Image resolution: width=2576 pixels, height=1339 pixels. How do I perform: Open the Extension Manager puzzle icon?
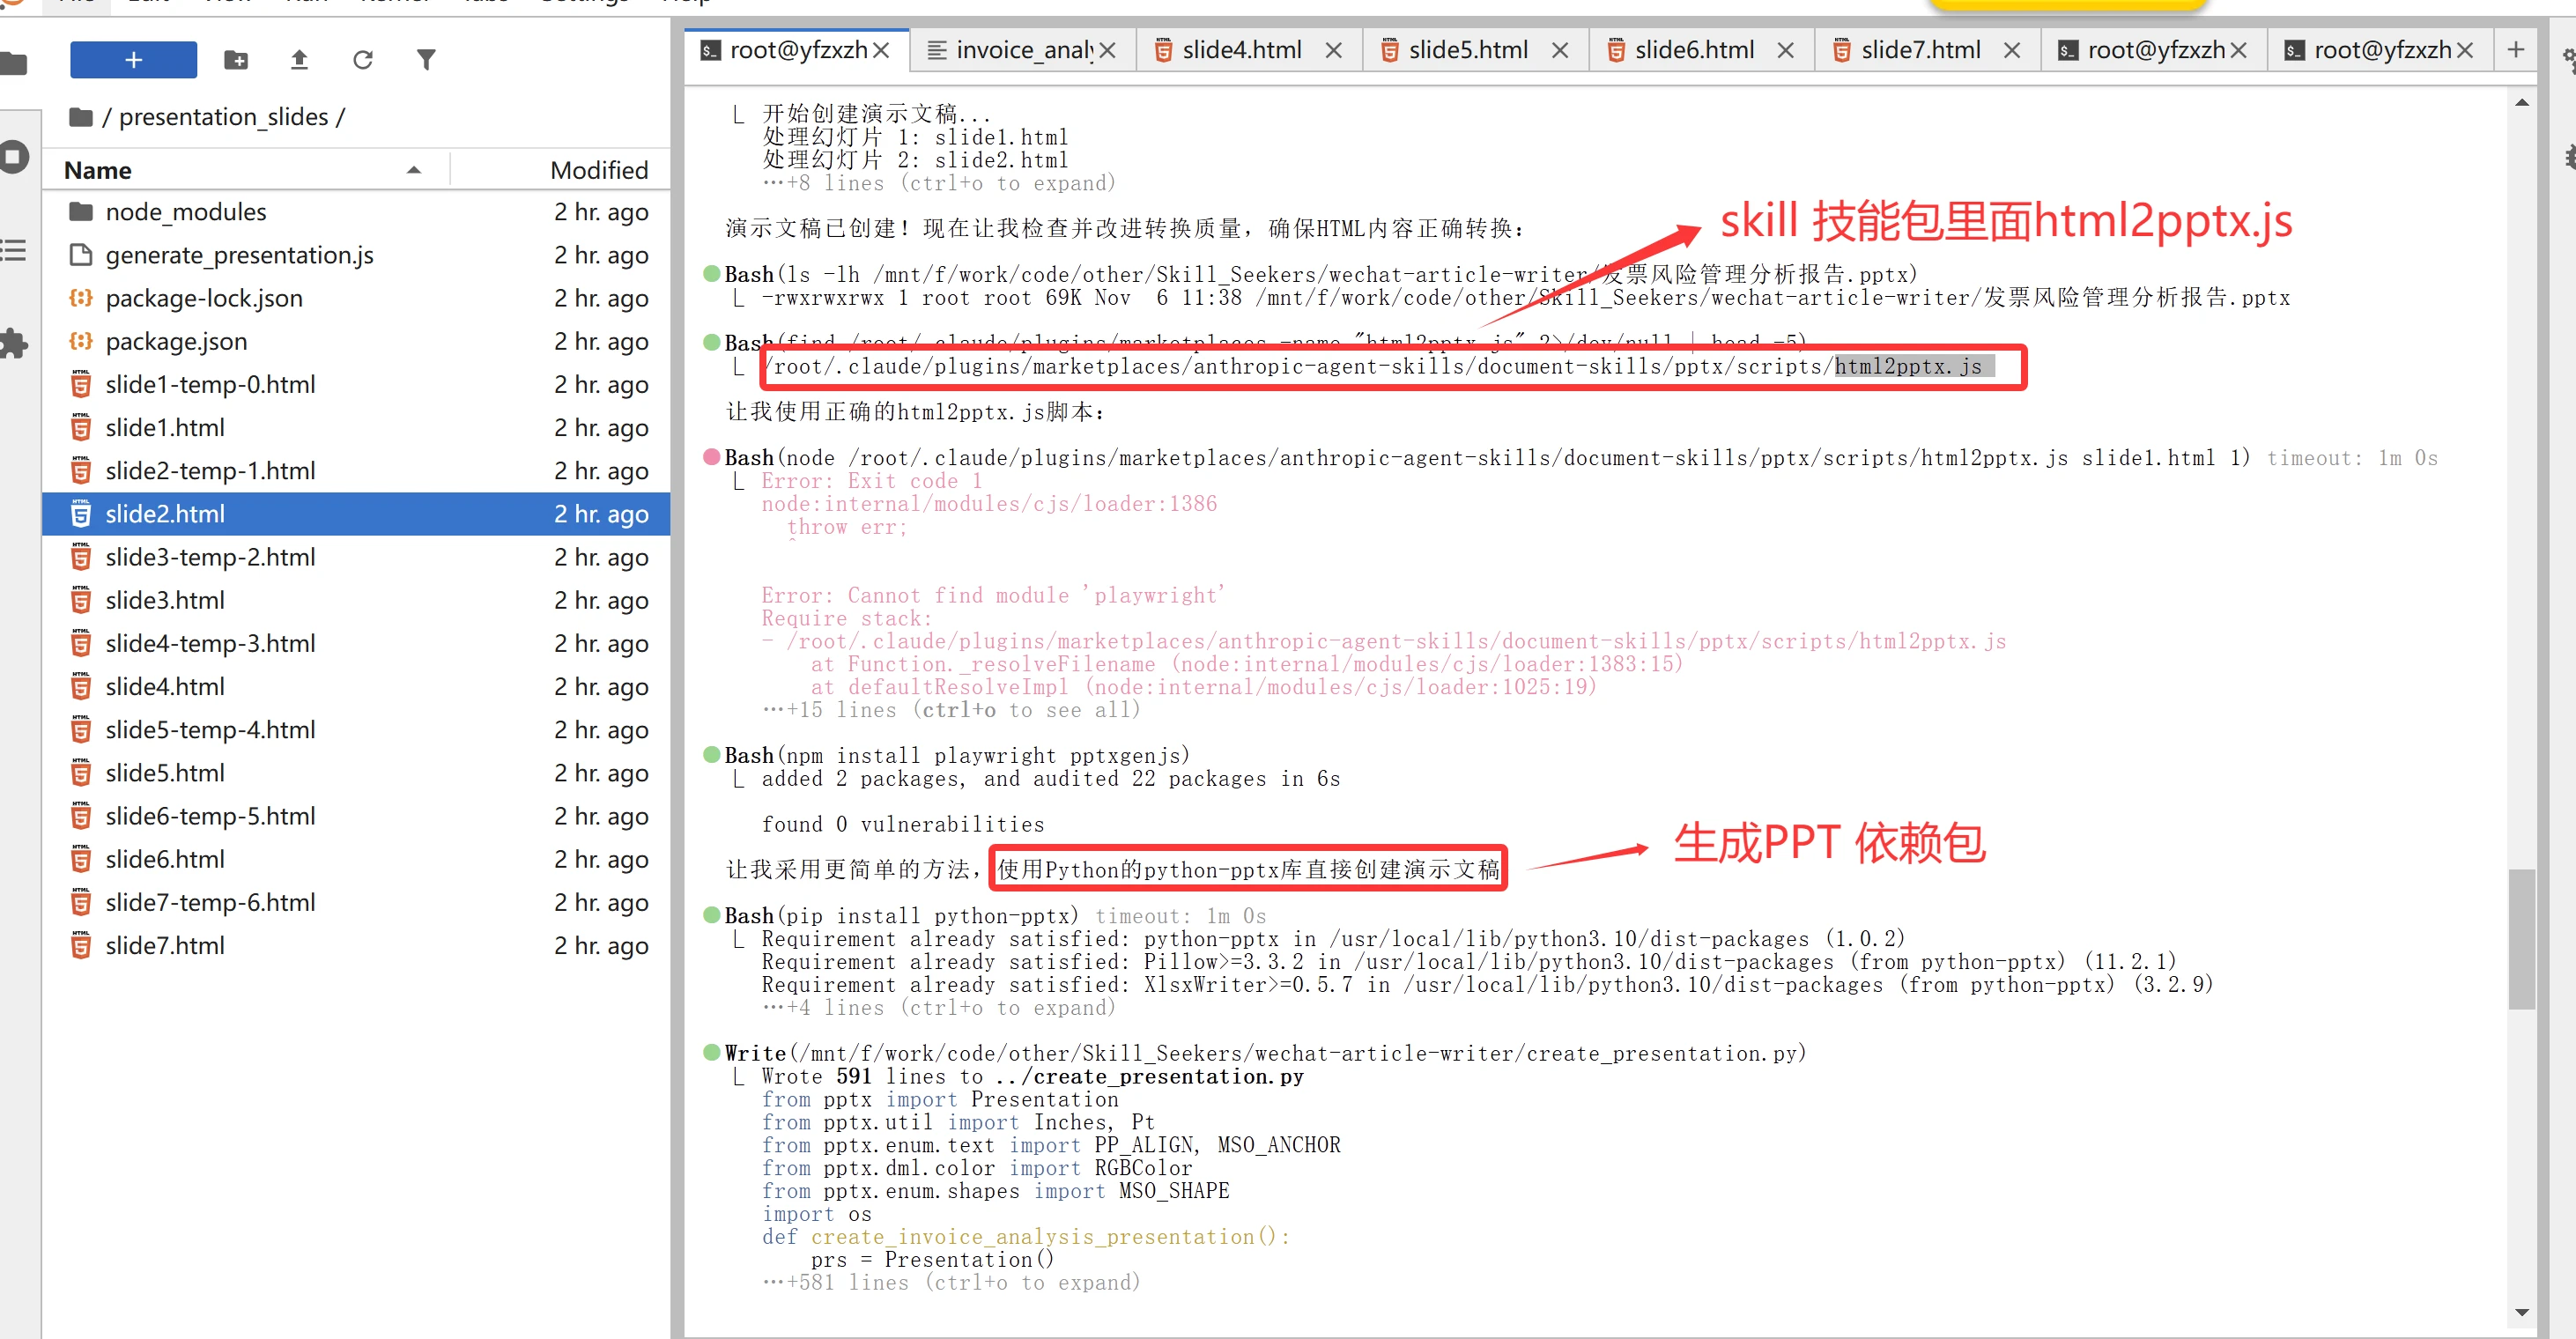pos(14,343)
